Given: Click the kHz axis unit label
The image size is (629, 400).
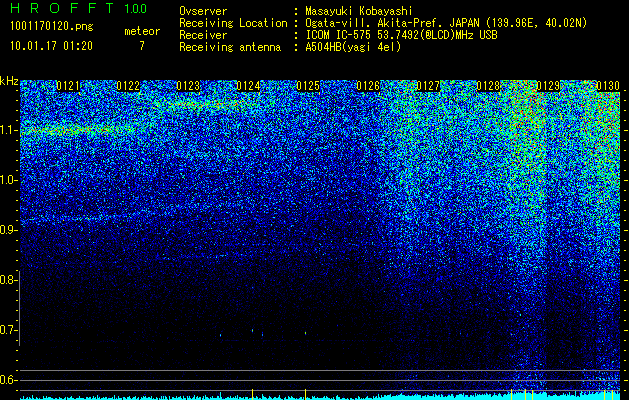Looking at the screenshot, I should point(9,81).
